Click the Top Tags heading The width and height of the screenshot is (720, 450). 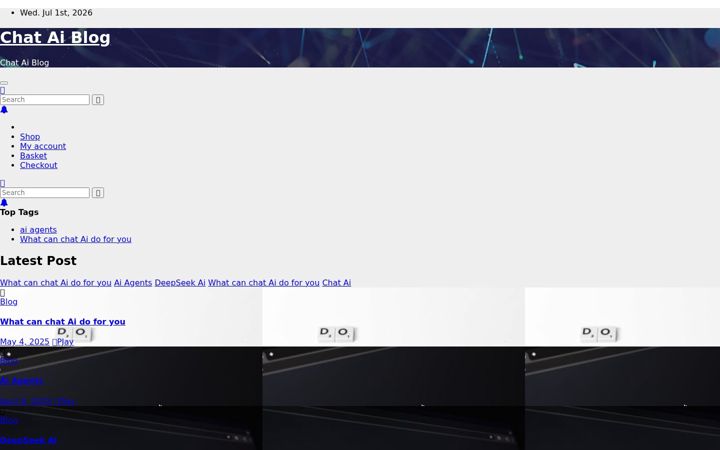point(19,212)
